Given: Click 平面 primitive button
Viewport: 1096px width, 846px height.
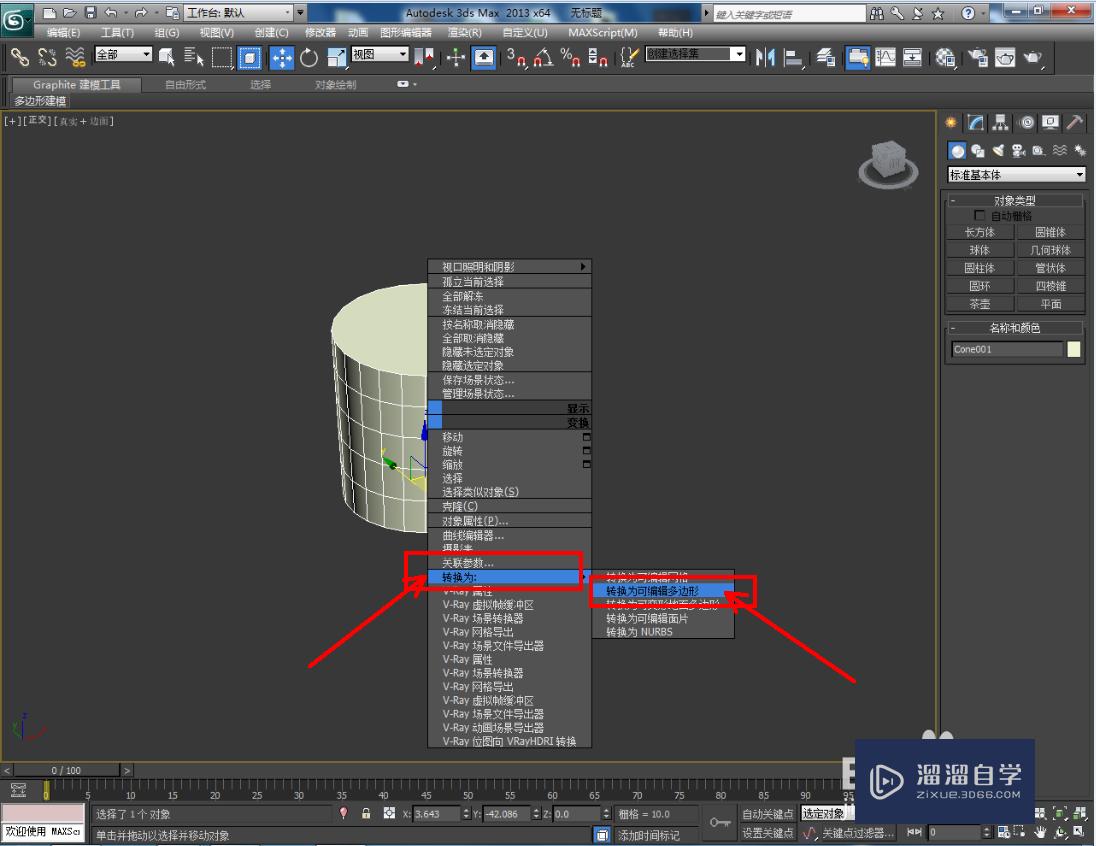Looking at the screenshot, I should [x=1050, y=304].
